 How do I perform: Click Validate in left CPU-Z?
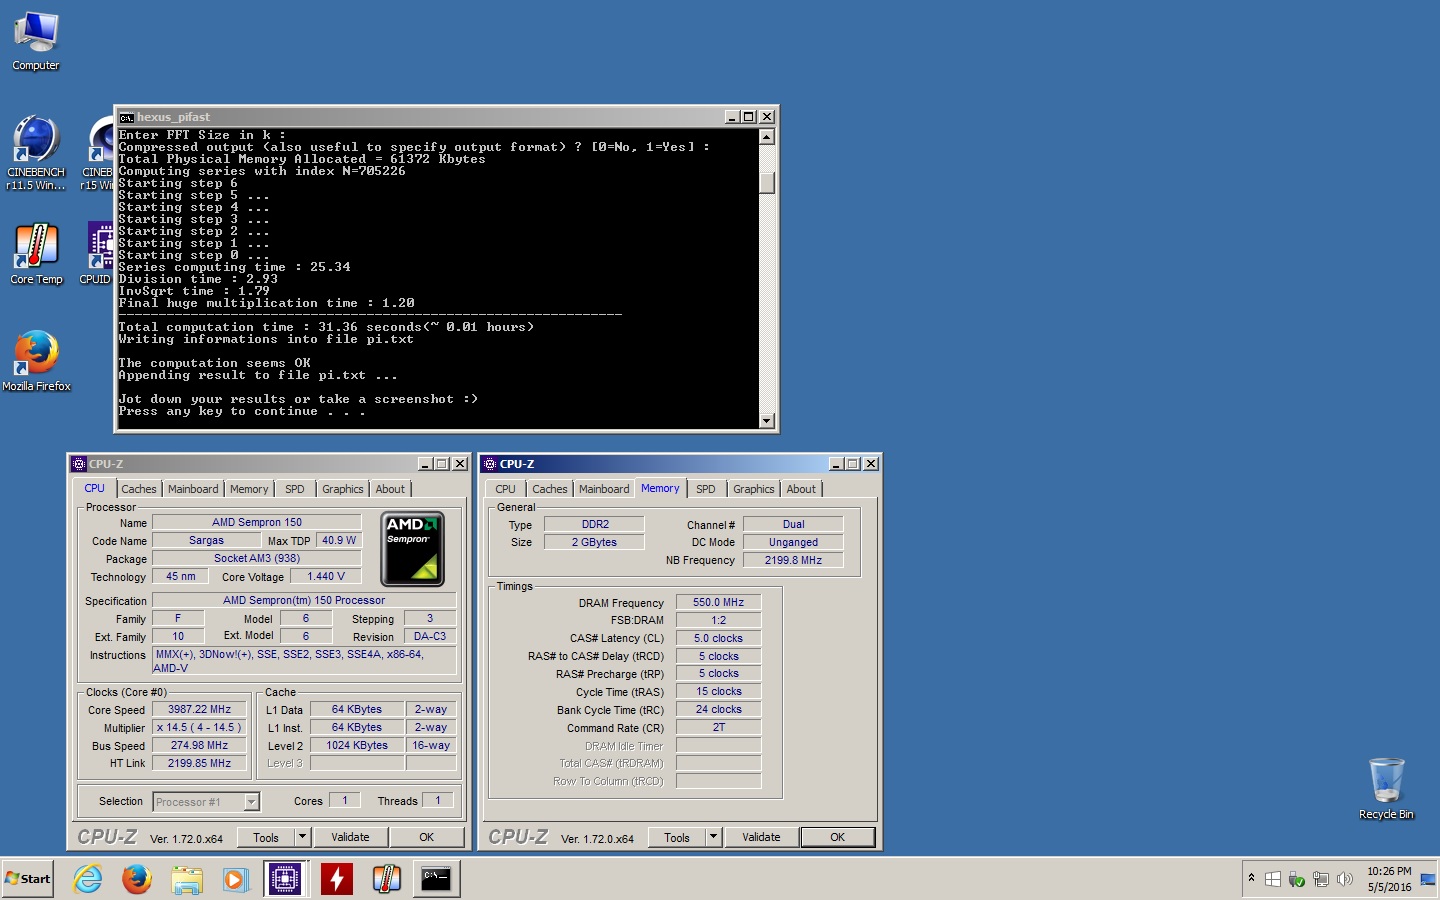[350, 837]
